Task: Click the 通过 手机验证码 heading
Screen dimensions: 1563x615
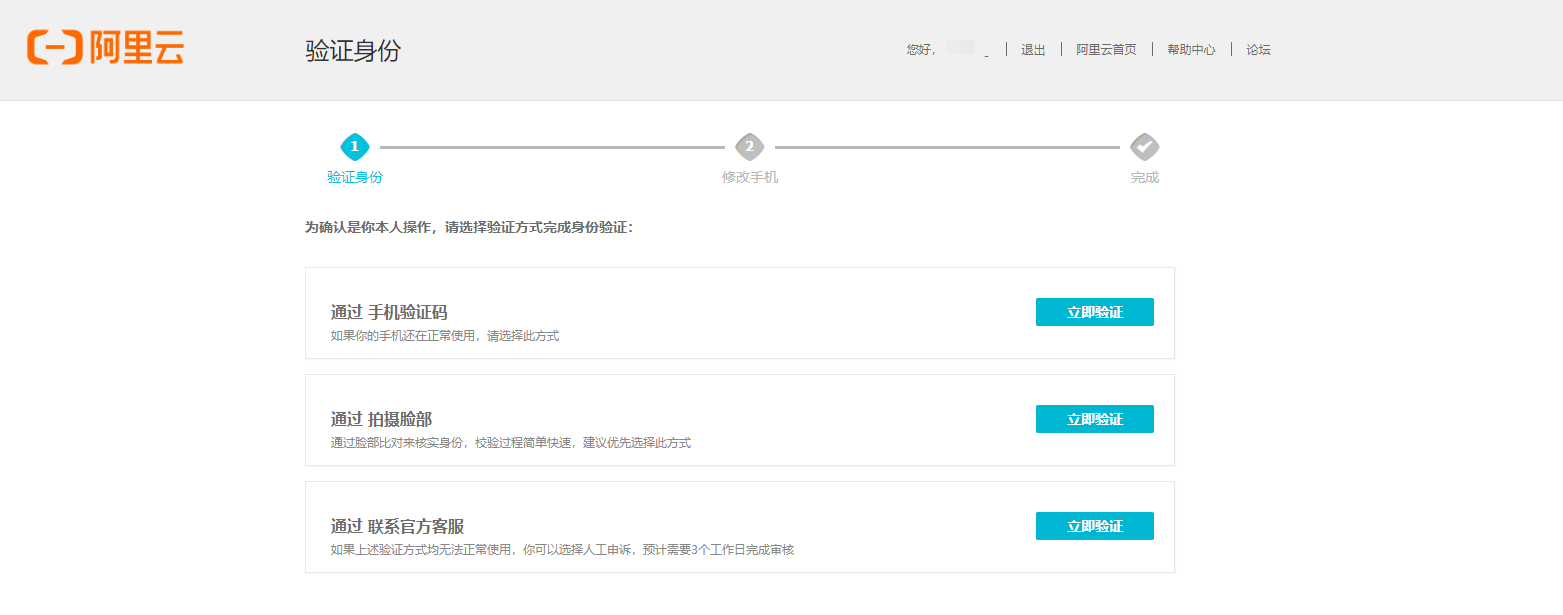Action: (x=389, y=312)
